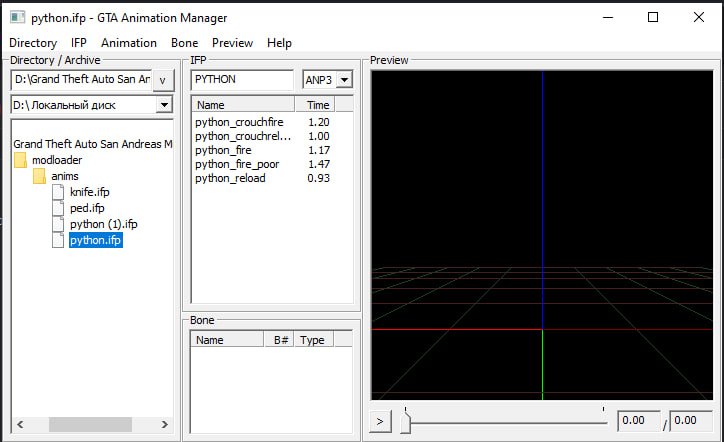This screenshot has width=724, height=442.
Task: Select the python (1).ifp file
Action: (103, 224)
